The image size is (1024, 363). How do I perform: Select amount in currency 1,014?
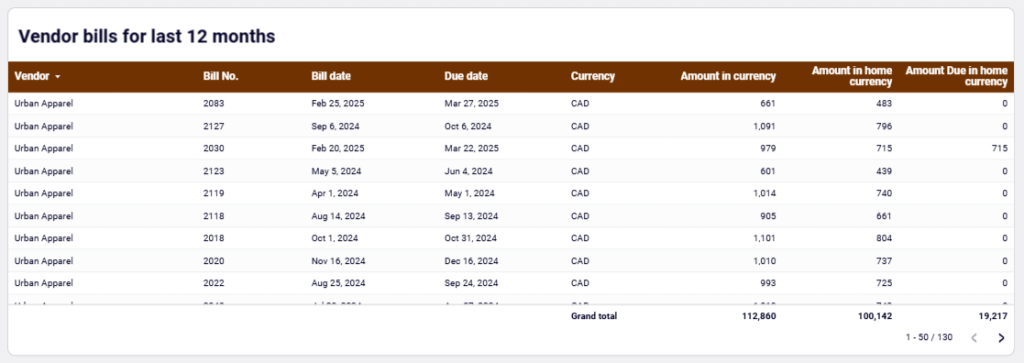[x=765, y=193]
